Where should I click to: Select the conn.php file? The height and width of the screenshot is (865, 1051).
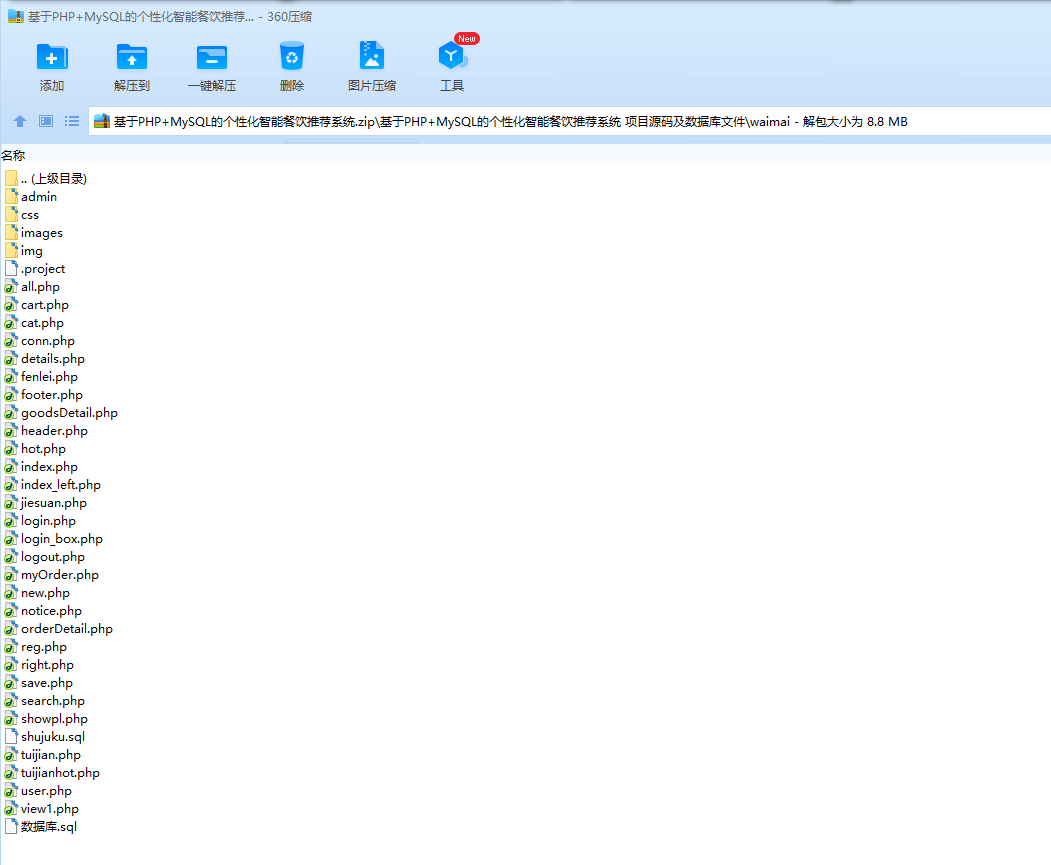(x=40, y=342)
